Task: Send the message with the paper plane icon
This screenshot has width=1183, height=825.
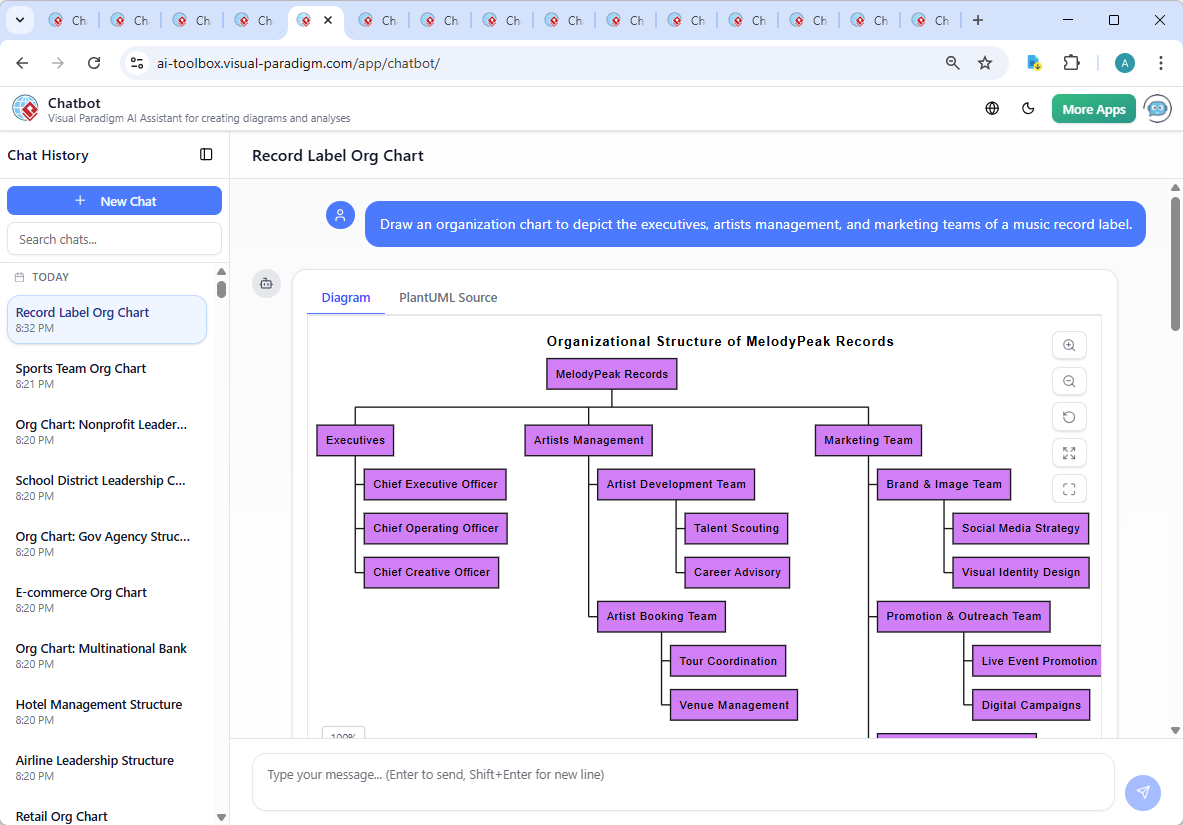Action: tap(1143, 792)
